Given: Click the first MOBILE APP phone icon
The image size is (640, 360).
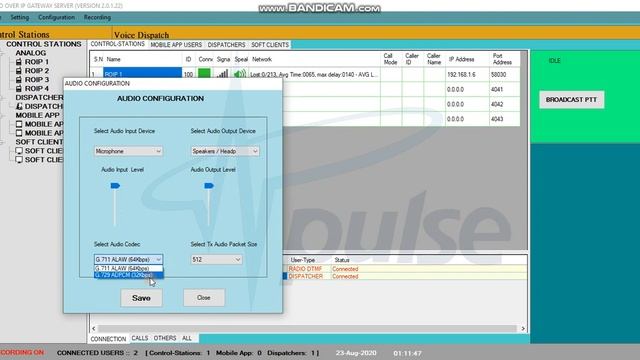Looking at the screenshot, I should click(x=19, y=124).
